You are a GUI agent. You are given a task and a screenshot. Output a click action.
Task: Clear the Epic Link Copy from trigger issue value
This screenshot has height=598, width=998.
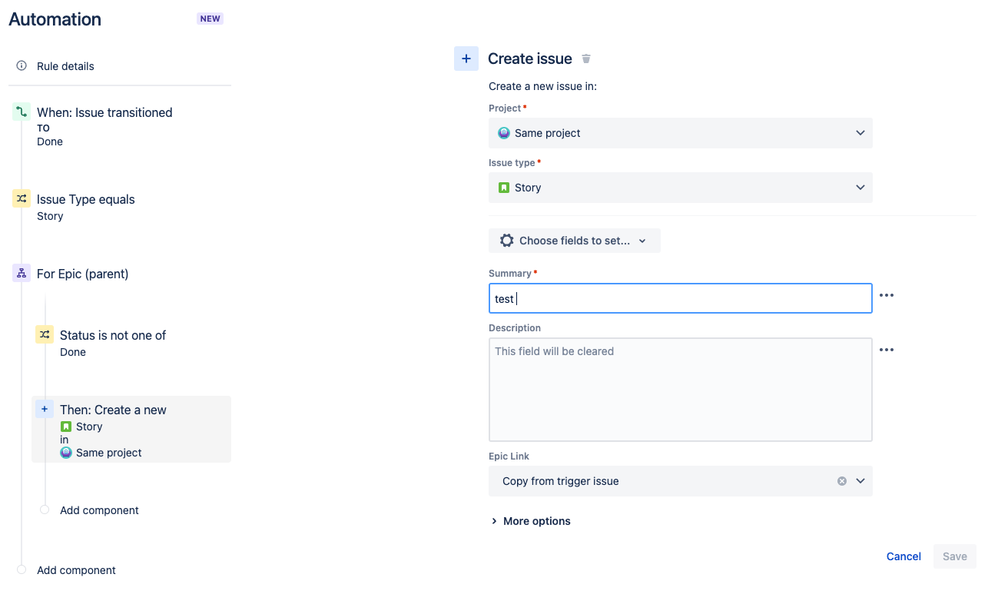(841, 481)
